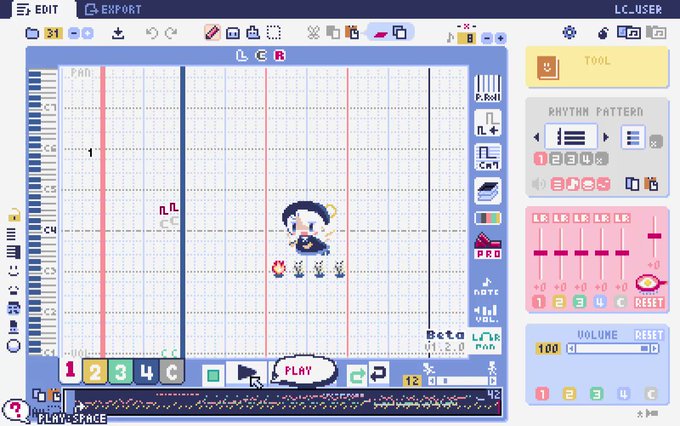Cut selection with scissors icon
Viewport: 680px width, 426px height.
coord(313,33)
